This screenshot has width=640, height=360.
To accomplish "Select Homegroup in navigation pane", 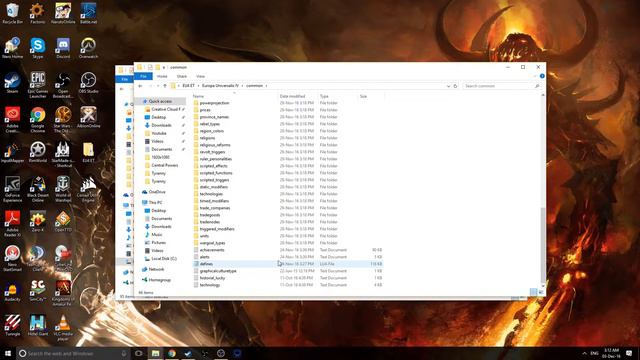I will [x=160, y=280].
